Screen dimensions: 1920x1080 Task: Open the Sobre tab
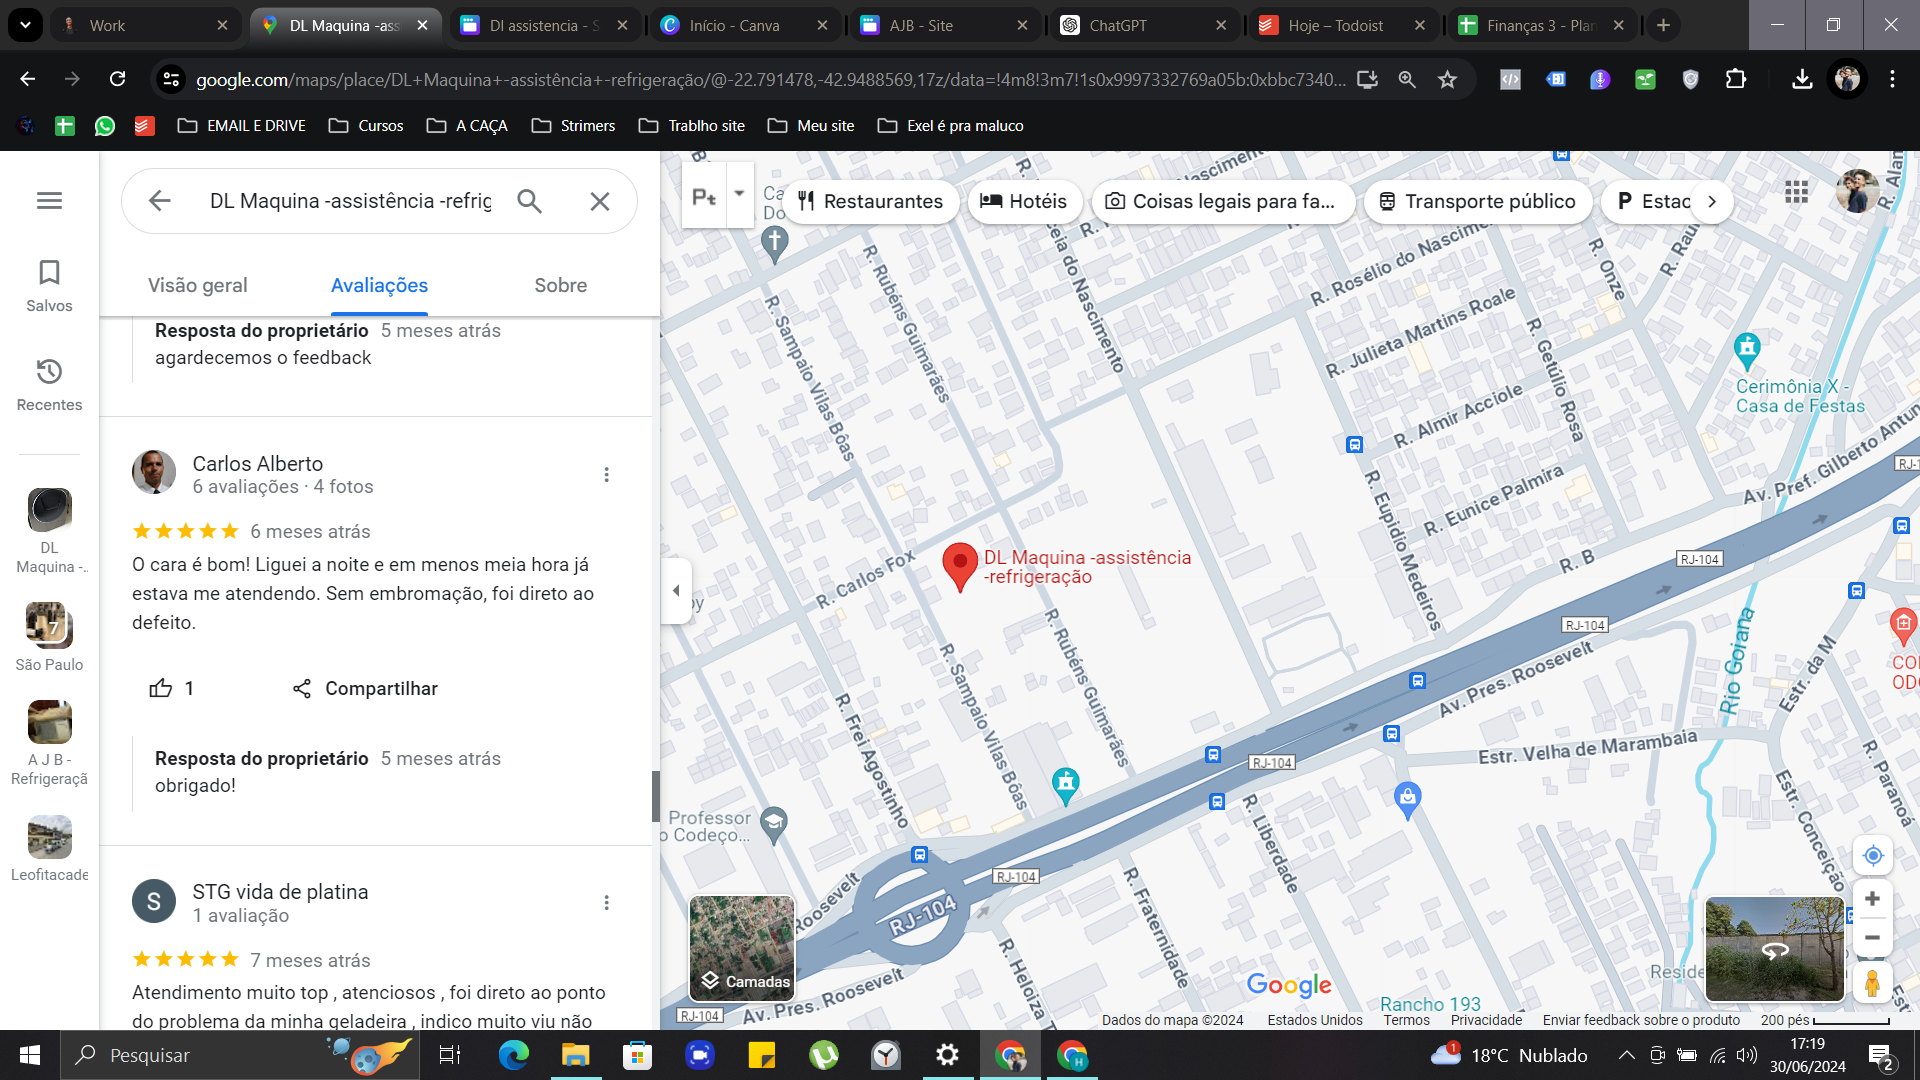561,285
